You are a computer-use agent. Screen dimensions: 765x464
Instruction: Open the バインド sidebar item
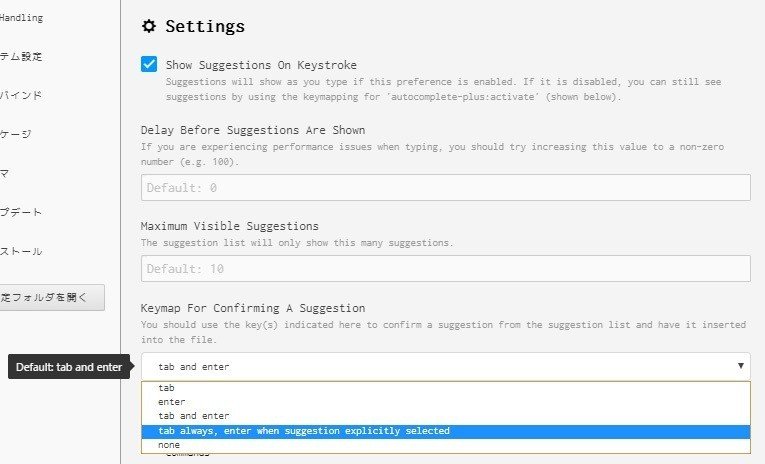point(21,95)
